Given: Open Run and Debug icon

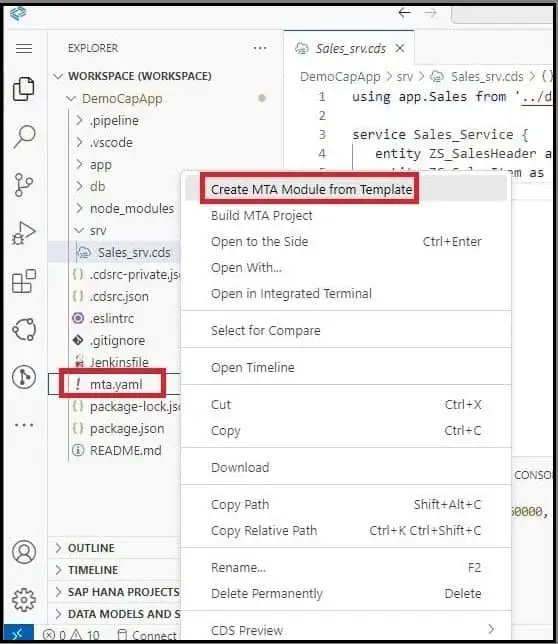Looking at the screenshot, I should click(24, 233).
